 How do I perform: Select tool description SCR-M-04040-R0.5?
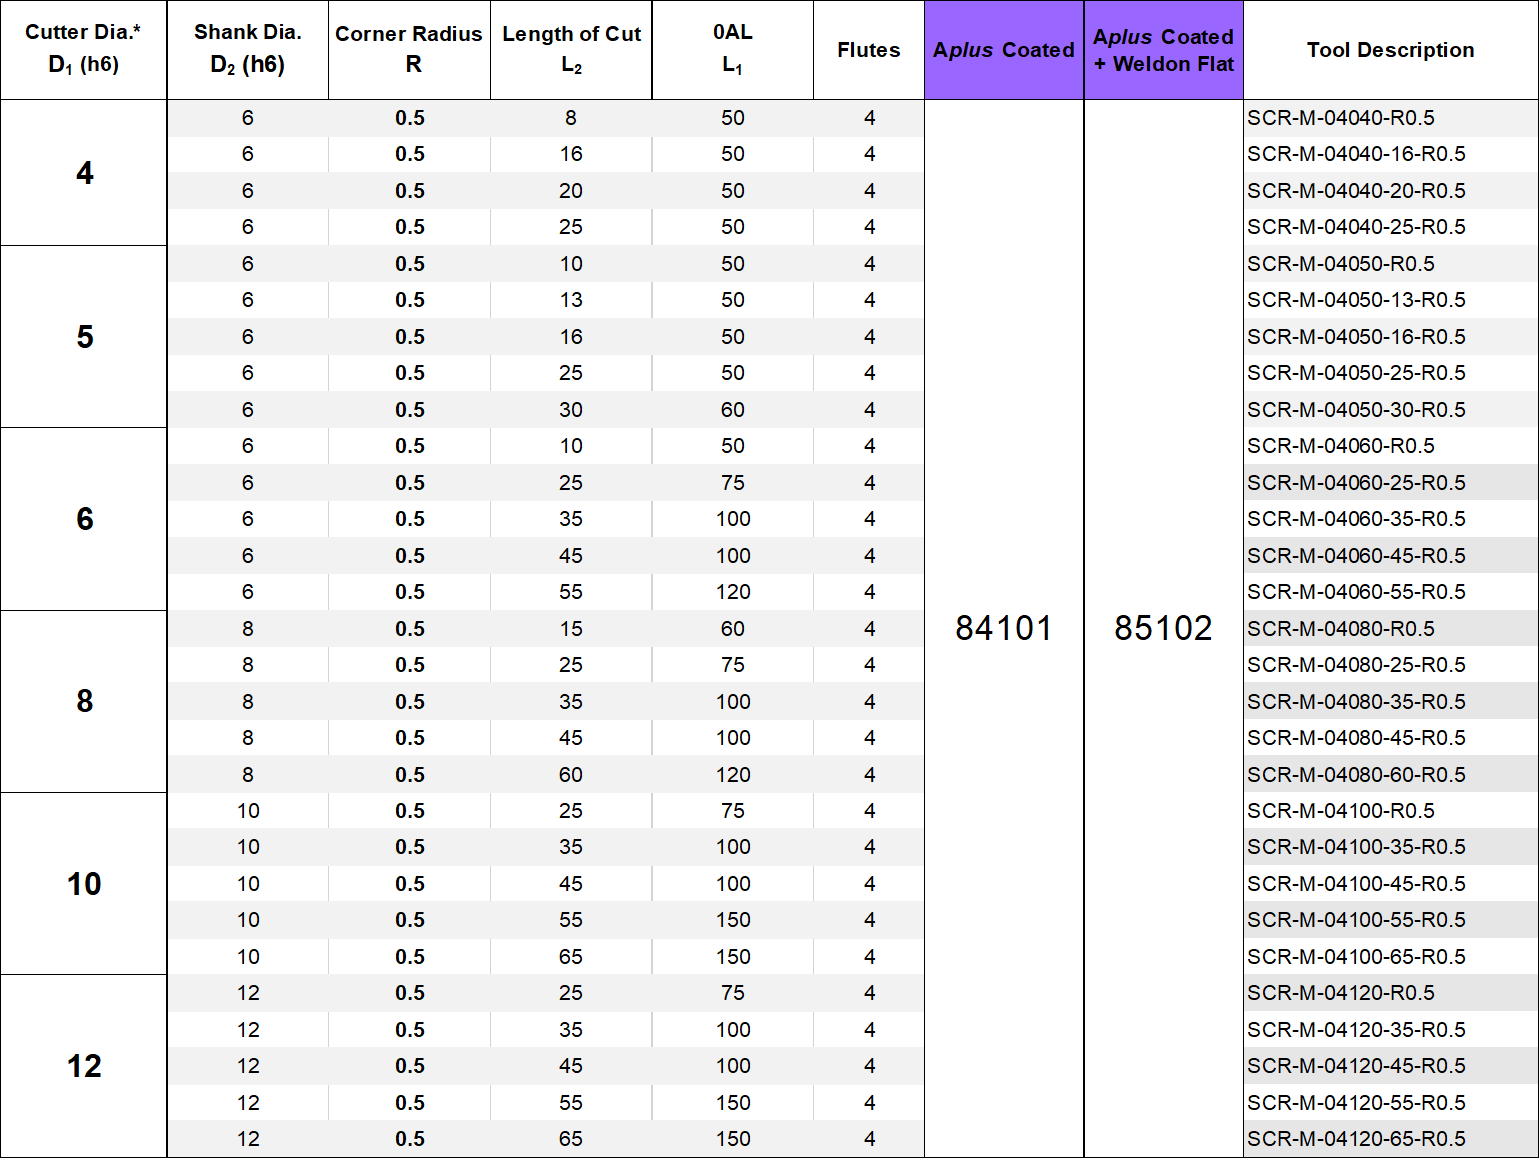1340,118
